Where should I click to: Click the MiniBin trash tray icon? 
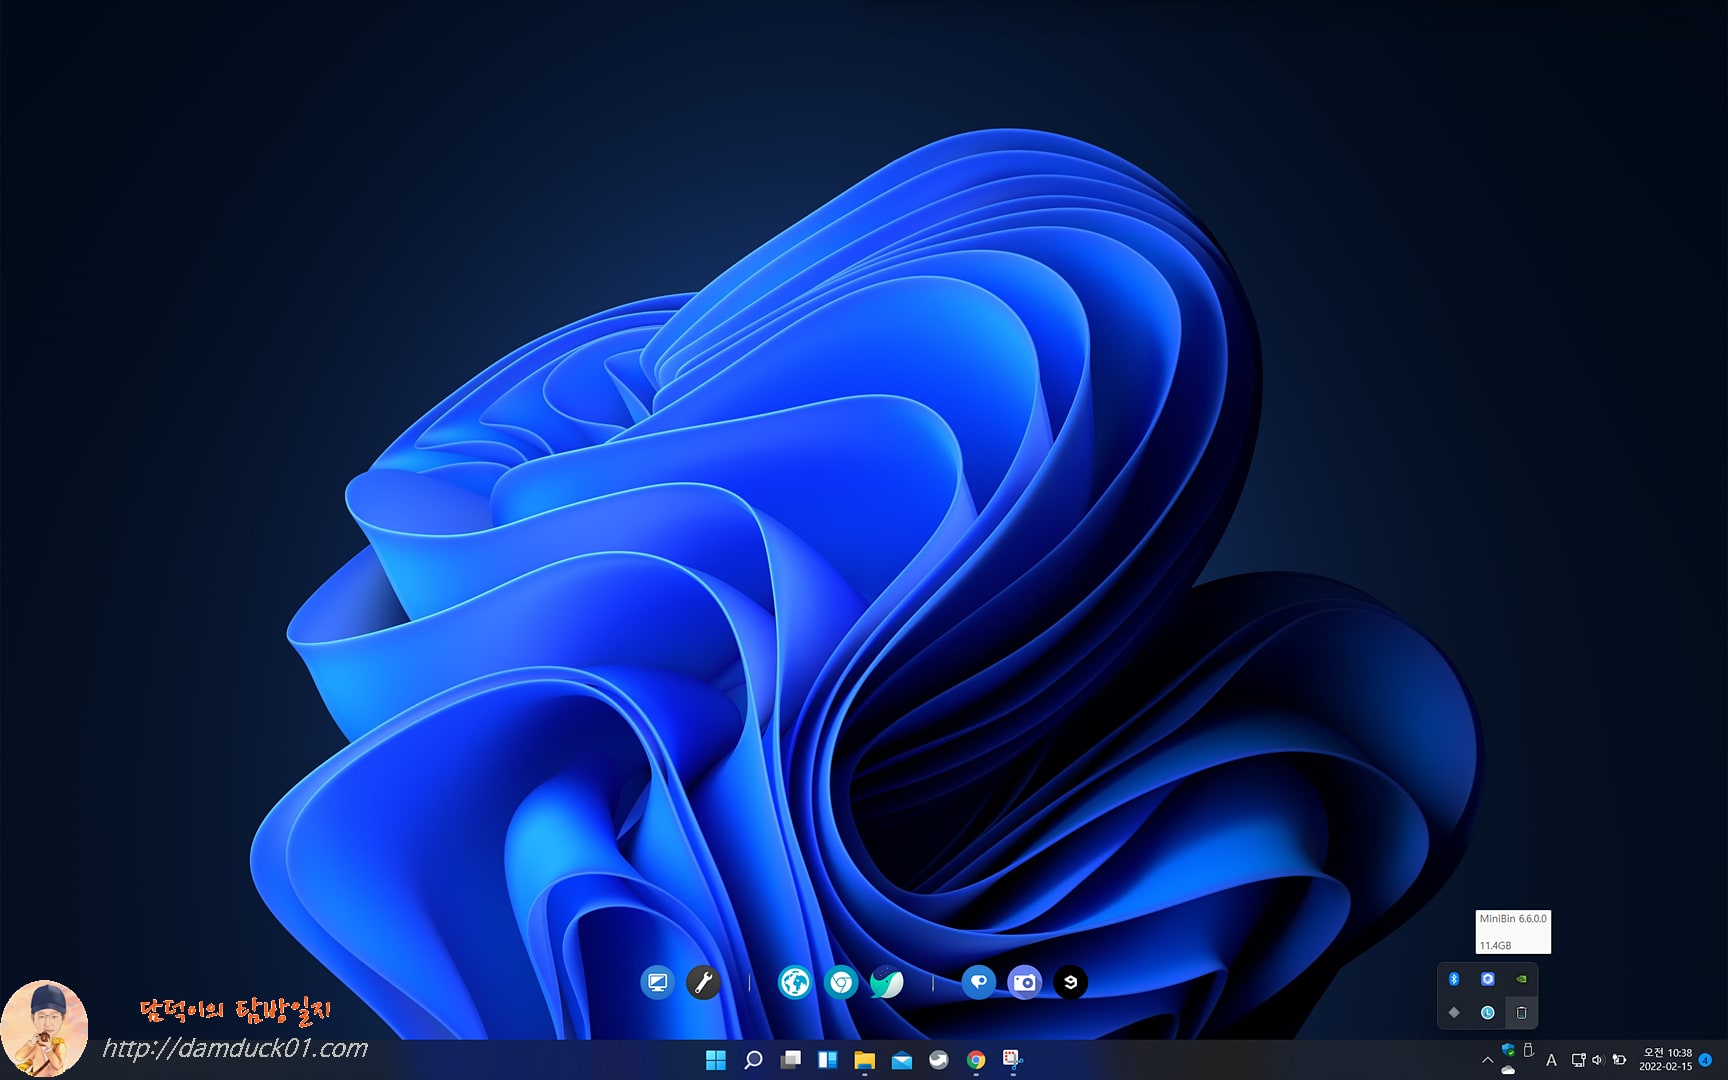click(1521, 1013)
